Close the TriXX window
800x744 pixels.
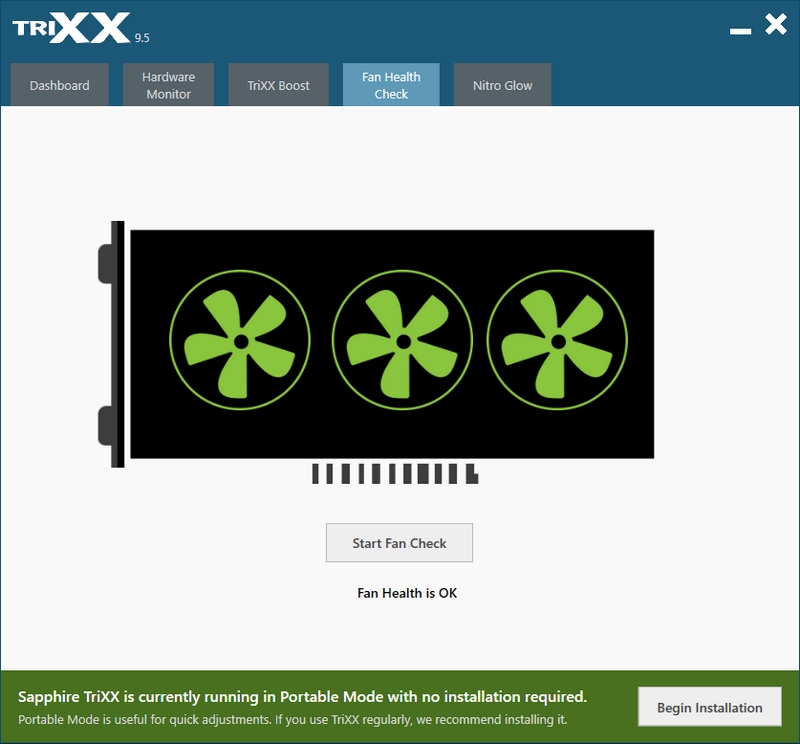click(x=776, y=24)
